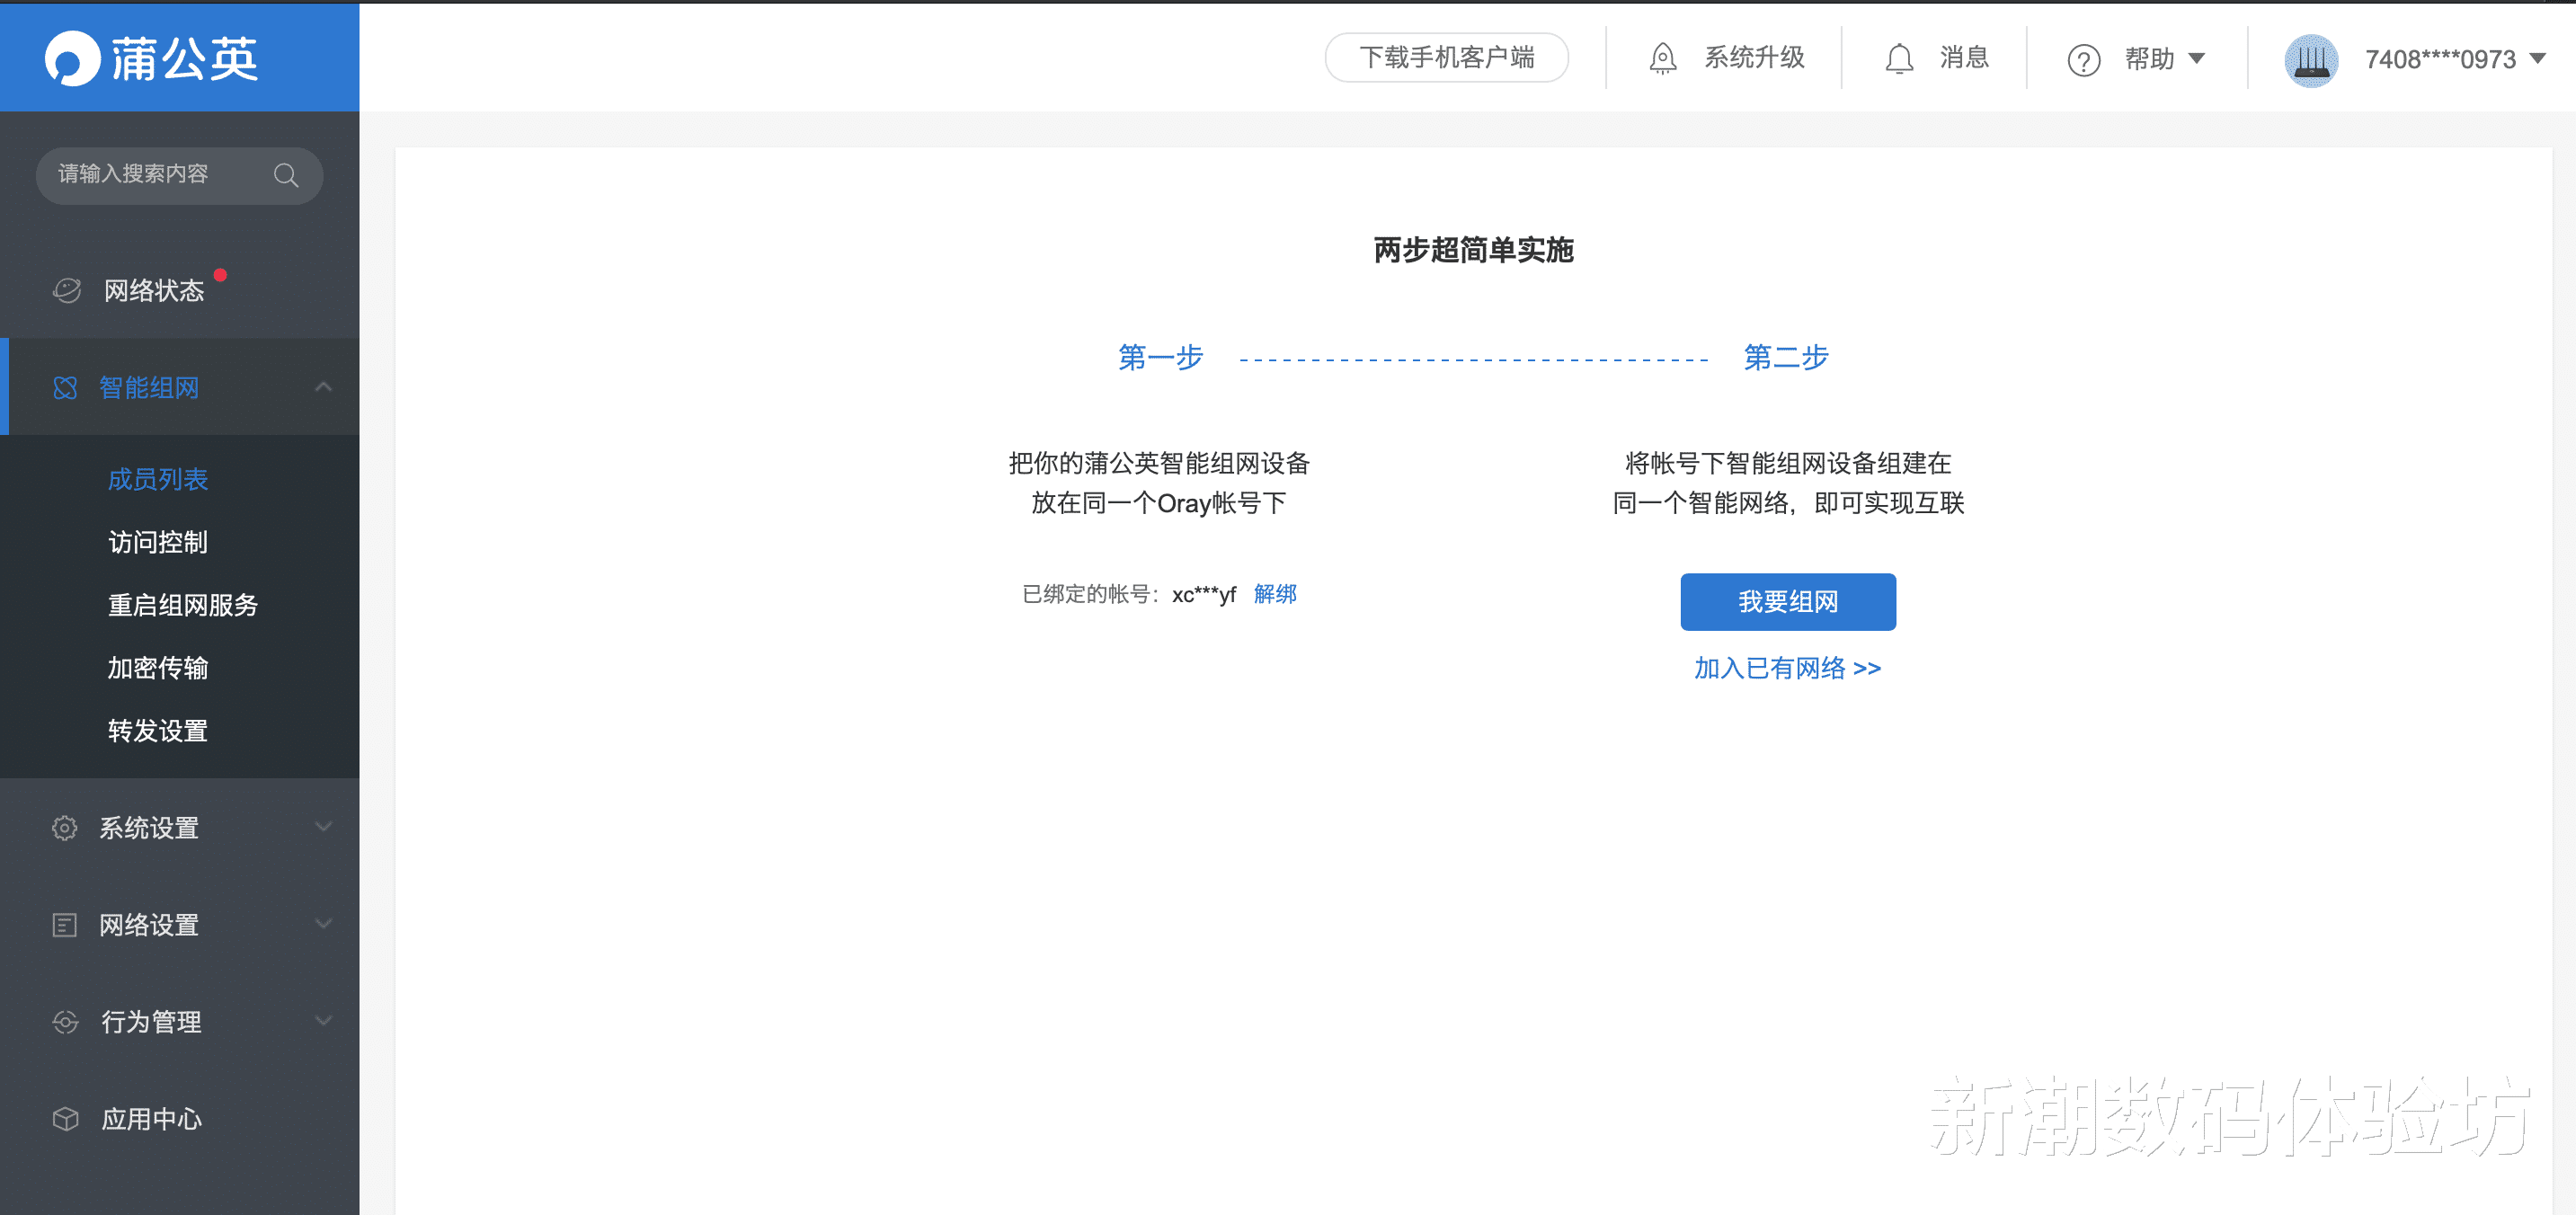Viewport: 2576px width, 1215px height.
Task: Click the 行为管理 sidebar icon
Action: (x=64, y=1021)
